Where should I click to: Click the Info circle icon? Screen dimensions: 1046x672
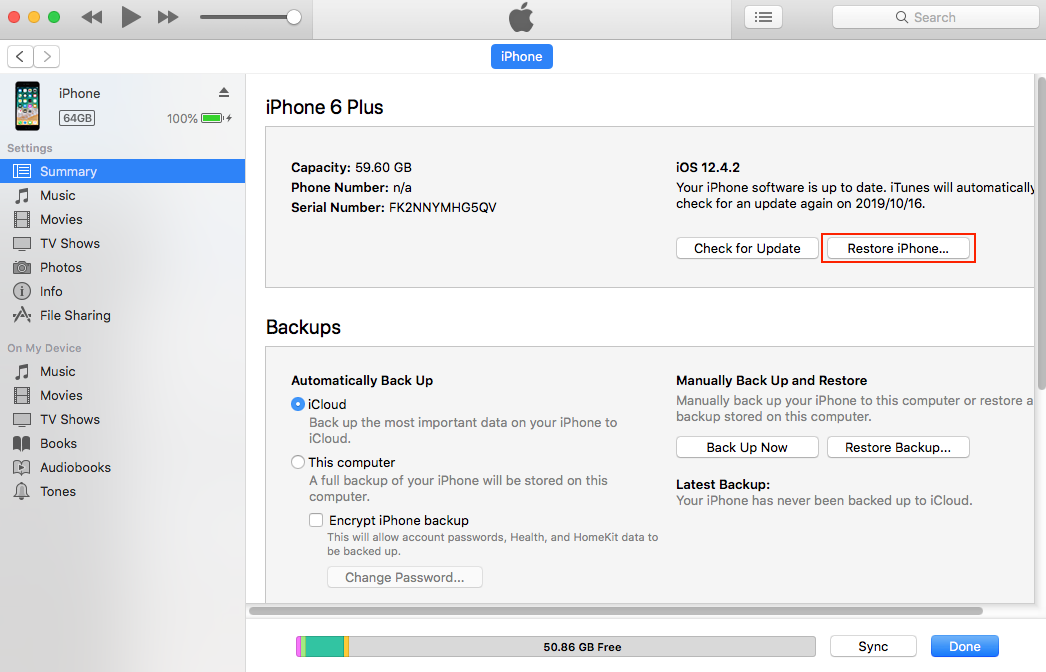[22, 292]
